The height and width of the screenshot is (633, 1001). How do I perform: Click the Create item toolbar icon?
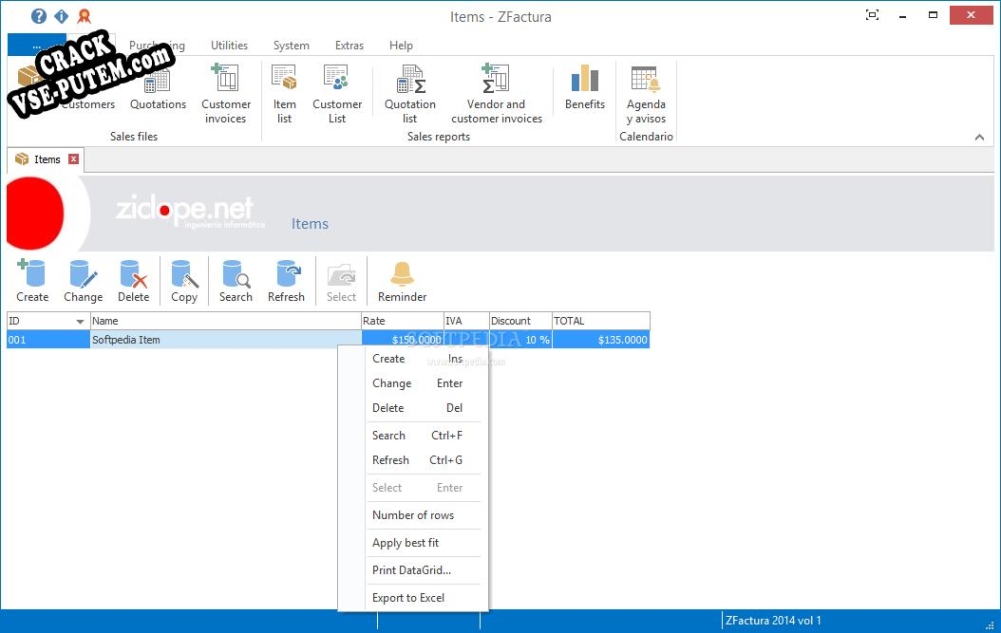(x=32, y=281)
